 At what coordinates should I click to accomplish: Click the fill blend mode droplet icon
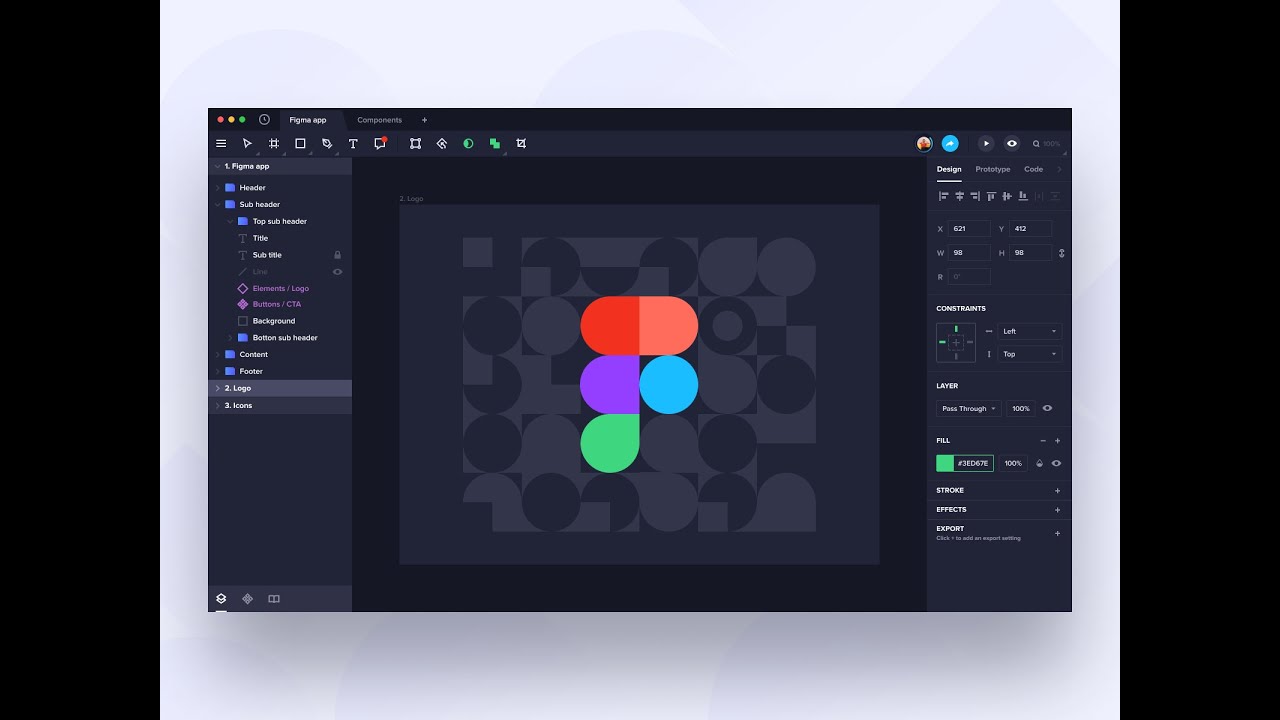click(x=1039, y=464)
